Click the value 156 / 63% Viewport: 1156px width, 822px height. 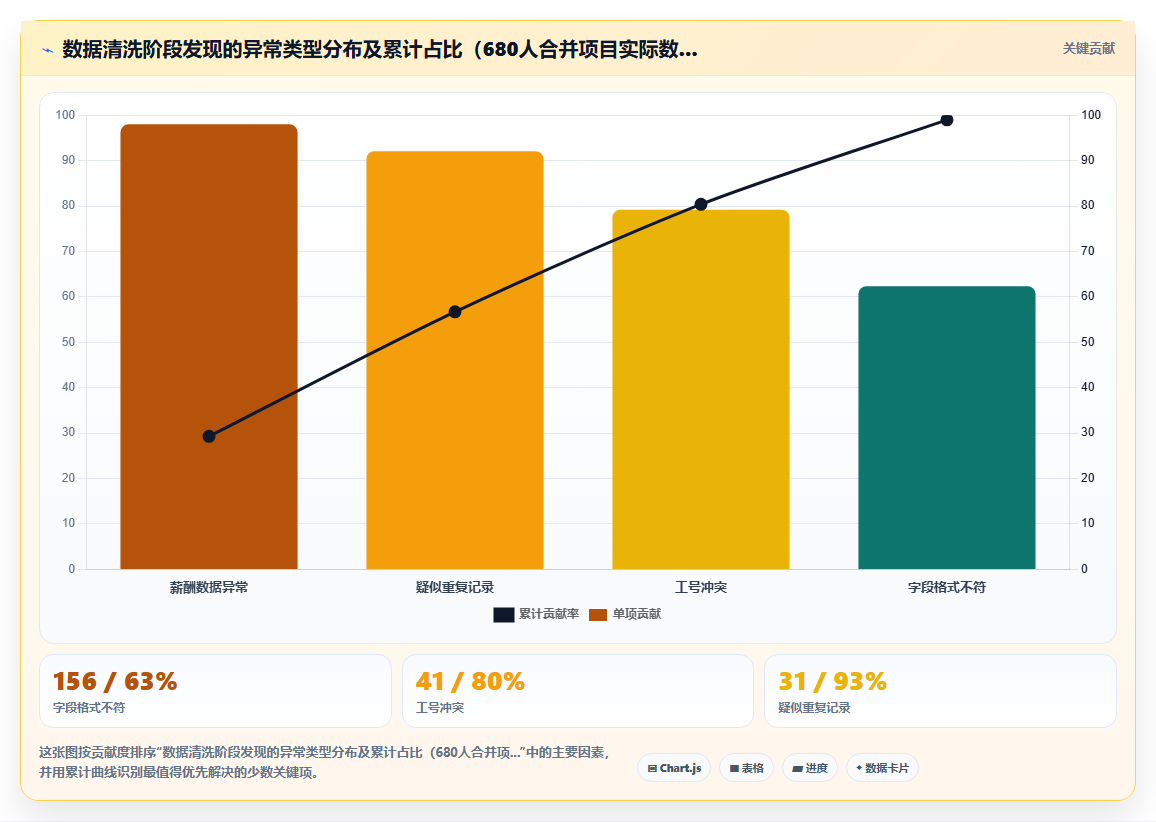click(115, 681)
